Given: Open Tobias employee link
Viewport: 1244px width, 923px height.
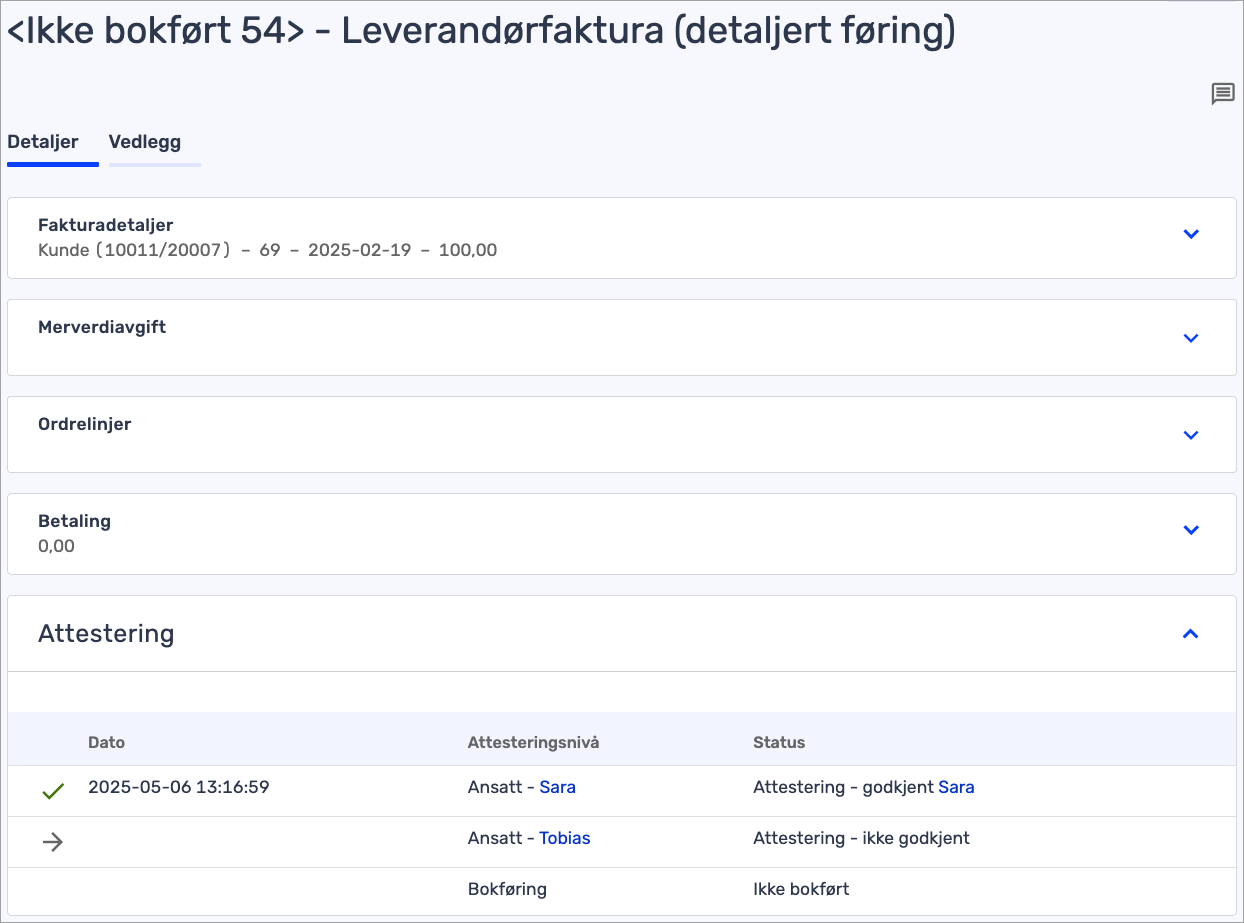Looking at the screenshot, I should coord(564,838).
